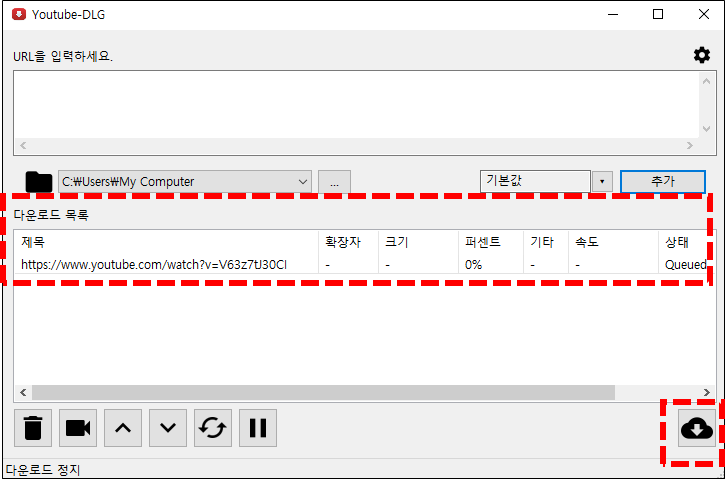The image size is (725, 479).
Task: Click the pause button
Action: (x=258, y=428)
